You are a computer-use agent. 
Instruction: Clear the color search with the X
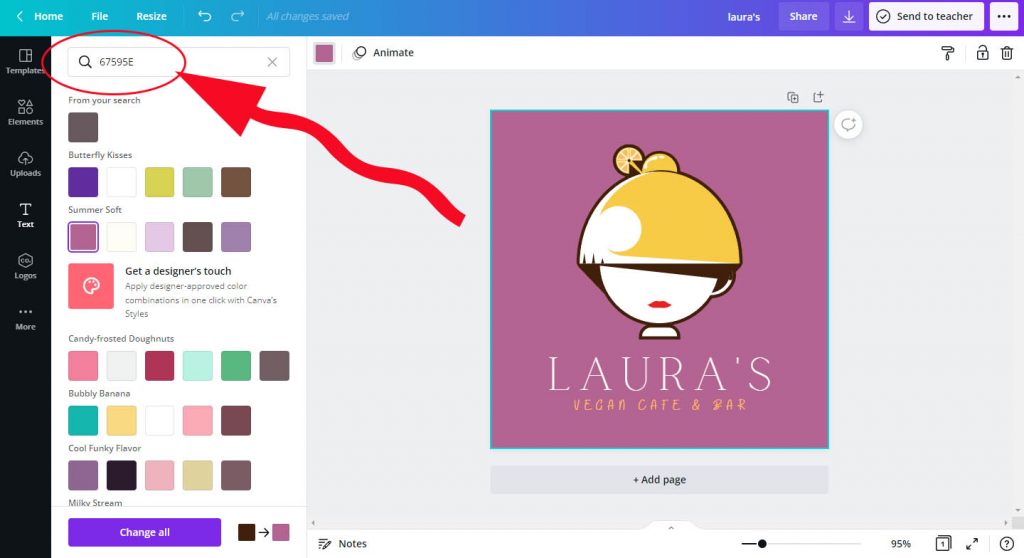272,62
